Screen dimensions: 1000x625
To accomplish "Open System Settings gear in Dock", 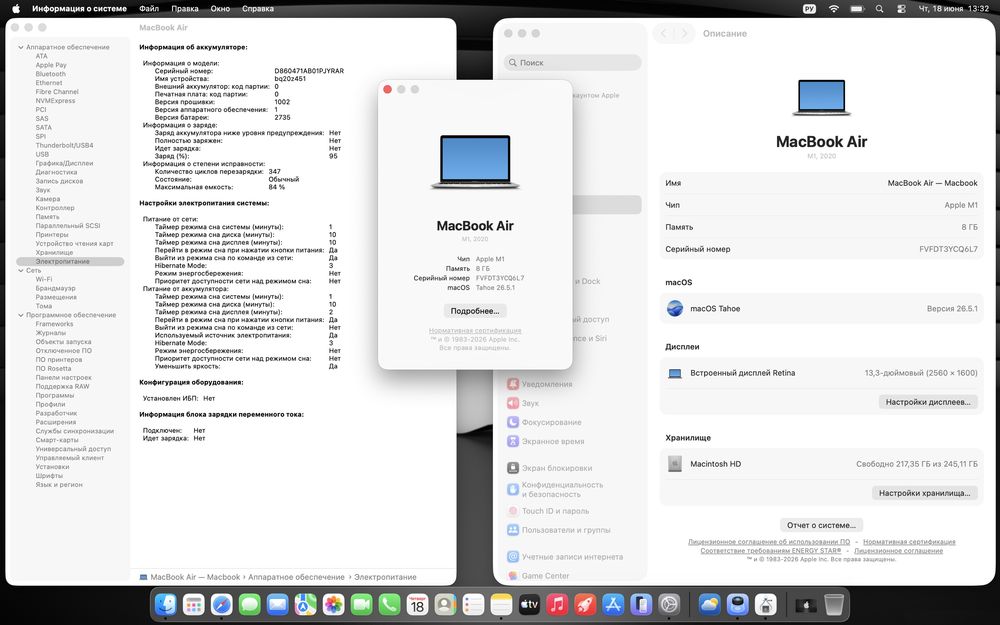I will click(x=669, y=604).
